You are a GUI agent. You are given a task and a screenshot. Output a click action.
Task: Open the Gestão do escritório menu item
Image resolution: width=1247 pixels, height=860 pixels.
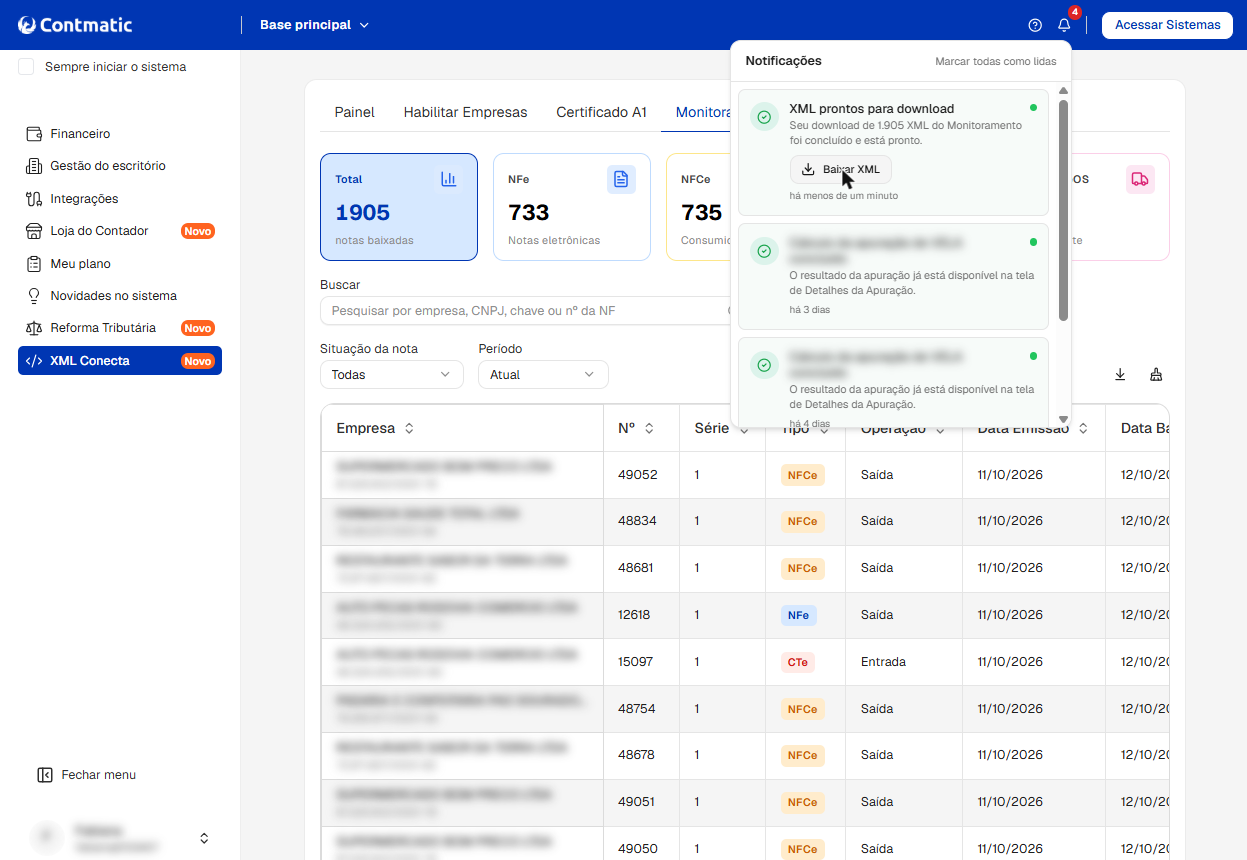[120, 166]
